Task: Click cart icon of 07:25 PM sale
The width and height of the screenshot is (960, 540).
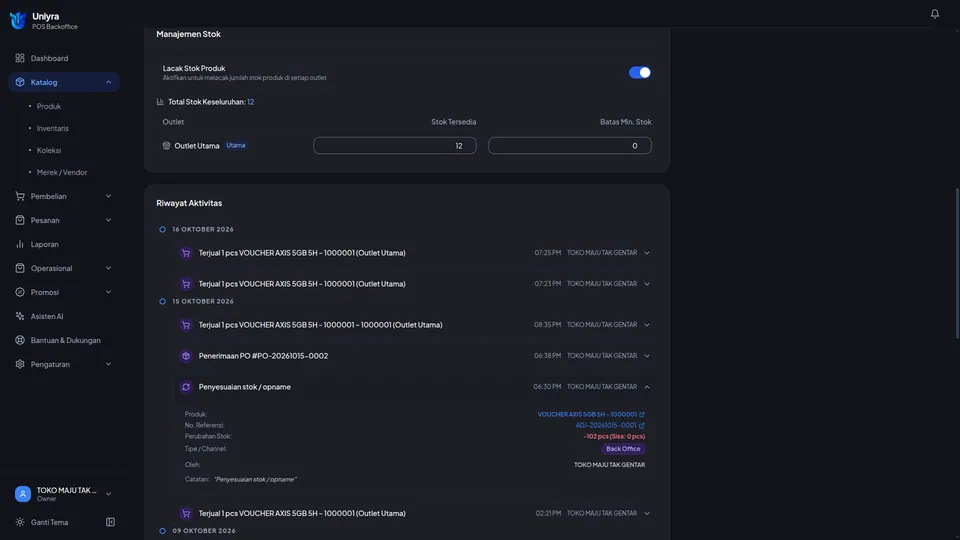Action: click(x=186, y=253)
